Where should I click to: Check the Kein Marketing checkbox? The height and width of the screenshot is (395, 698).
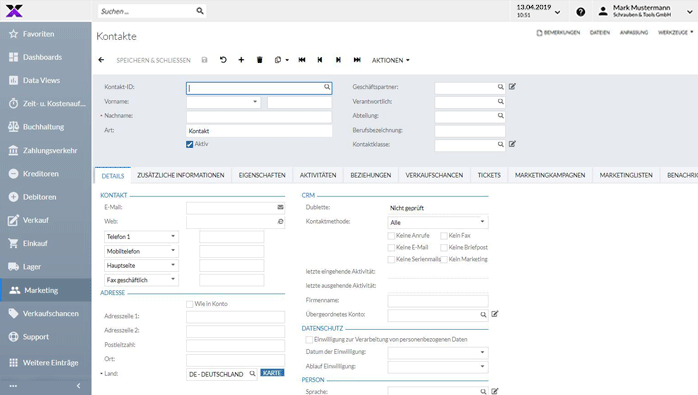click(444, 260)
